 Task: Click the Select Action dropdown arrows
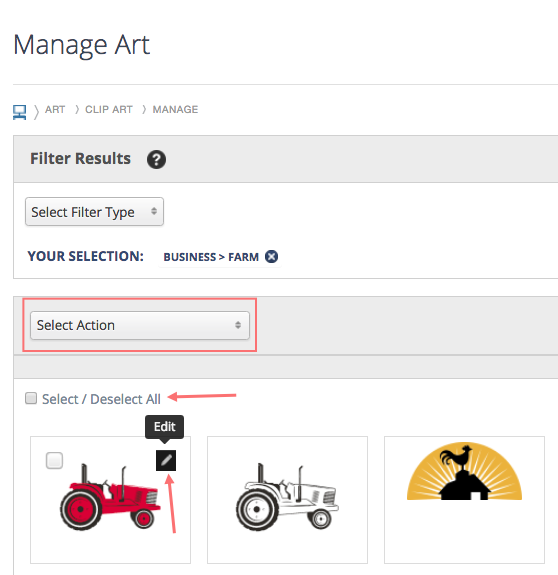click(238, 325)
